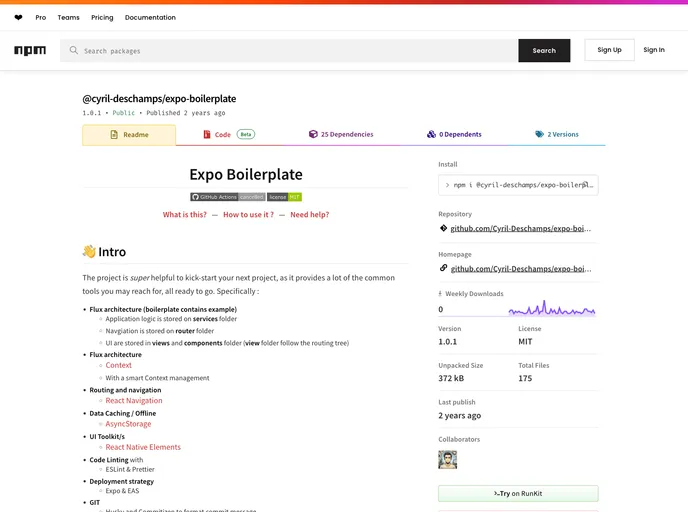
Task: Click the Readme tab file icon
Action: tap(114, 135)
